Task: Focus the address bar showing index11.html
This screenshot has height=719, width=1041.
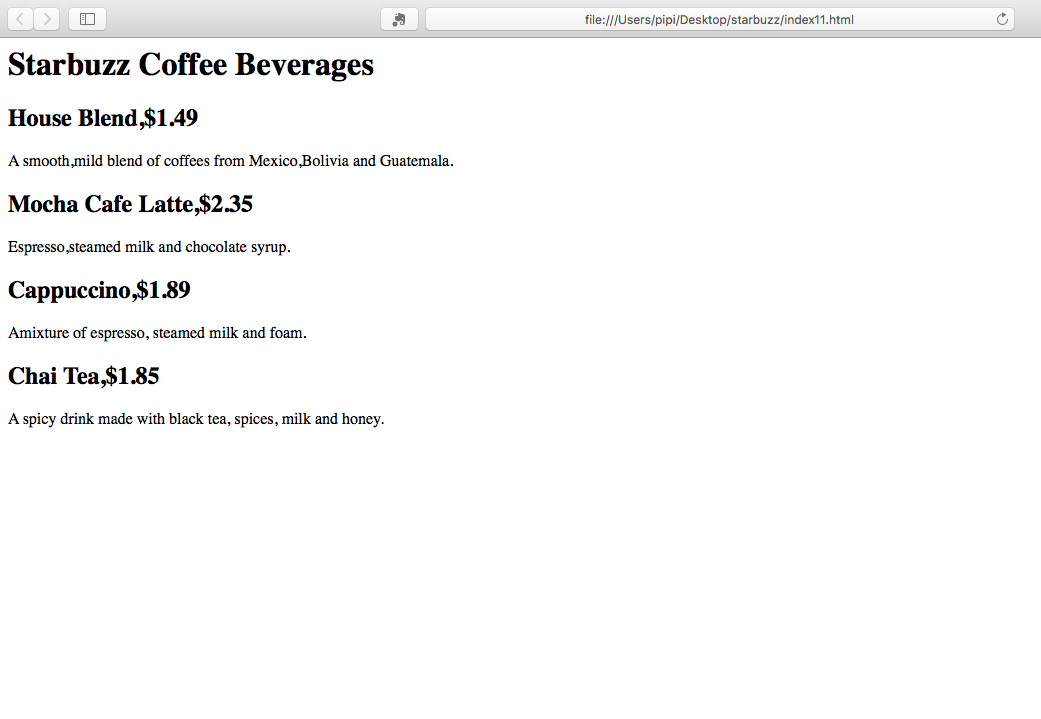Action: pos(720,19)
